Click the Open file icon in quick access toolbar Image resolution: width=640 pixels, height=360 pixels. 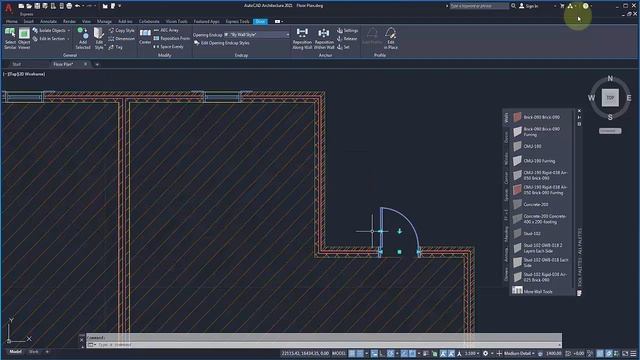click(29, 6)
